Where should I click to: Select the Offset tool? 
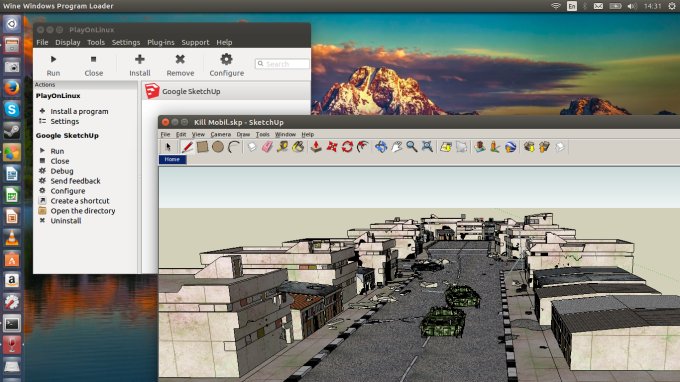point(363,147)
